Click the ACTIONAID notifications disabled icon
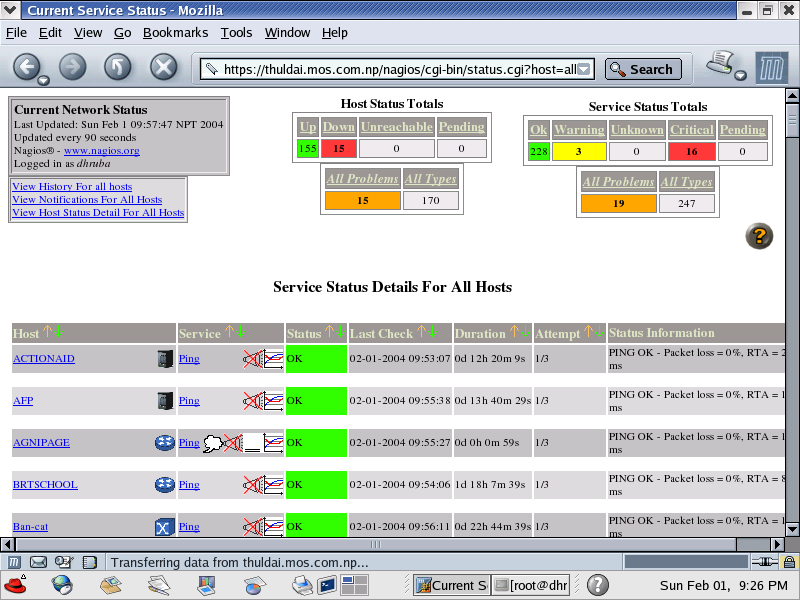The image size is (800, 600). click(x=253, y=359)
